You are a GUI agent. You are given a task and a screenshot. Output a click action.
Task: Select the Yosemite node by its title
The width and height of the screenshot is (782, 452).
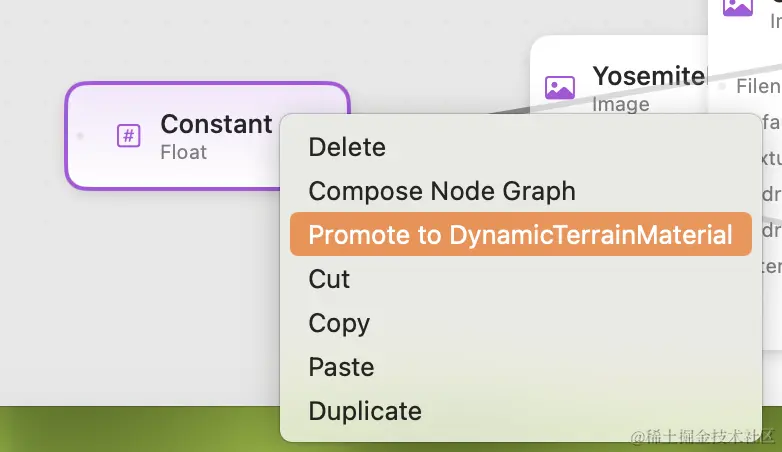coord(648,76)
